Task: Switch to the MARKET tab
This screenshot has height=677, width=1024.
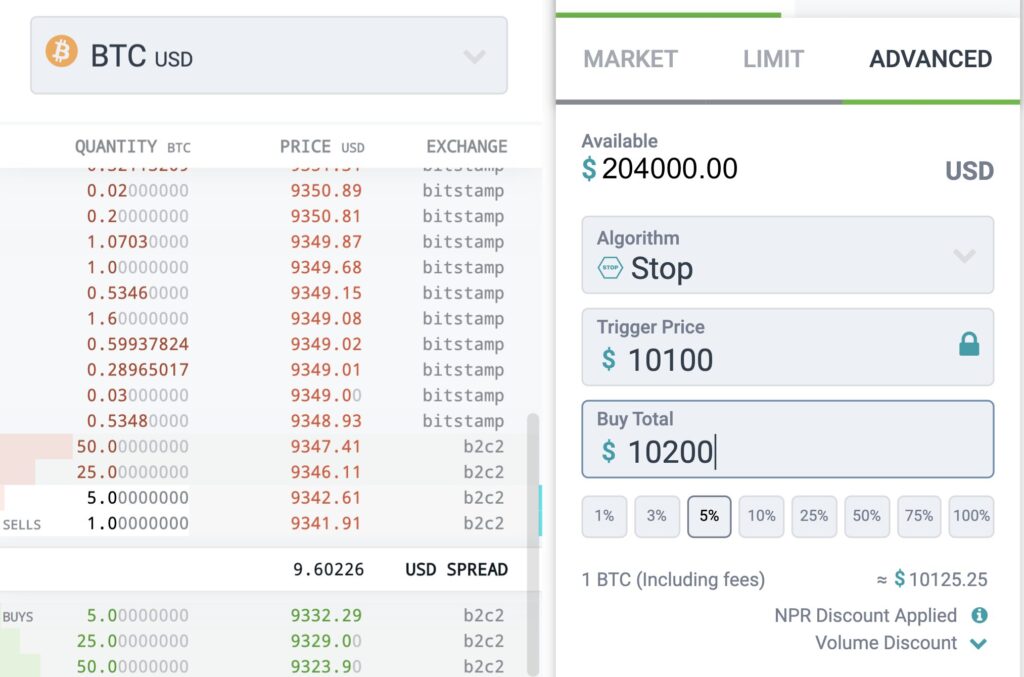Action: tap(630, 59)
